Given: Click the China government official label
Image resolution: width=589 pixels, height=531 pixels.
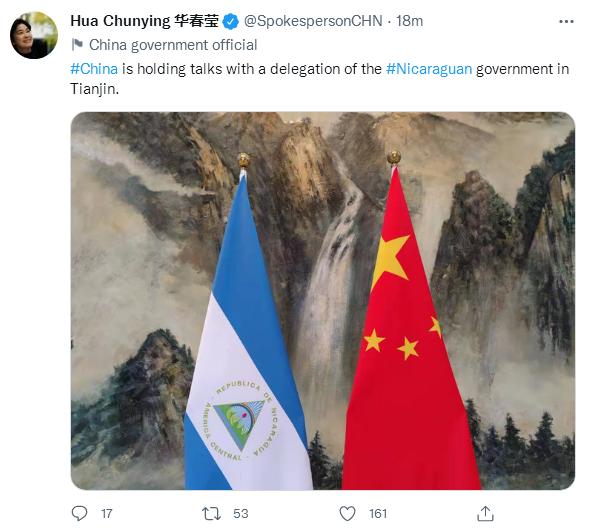Looking at the screenshot, I should pos(173,45).
